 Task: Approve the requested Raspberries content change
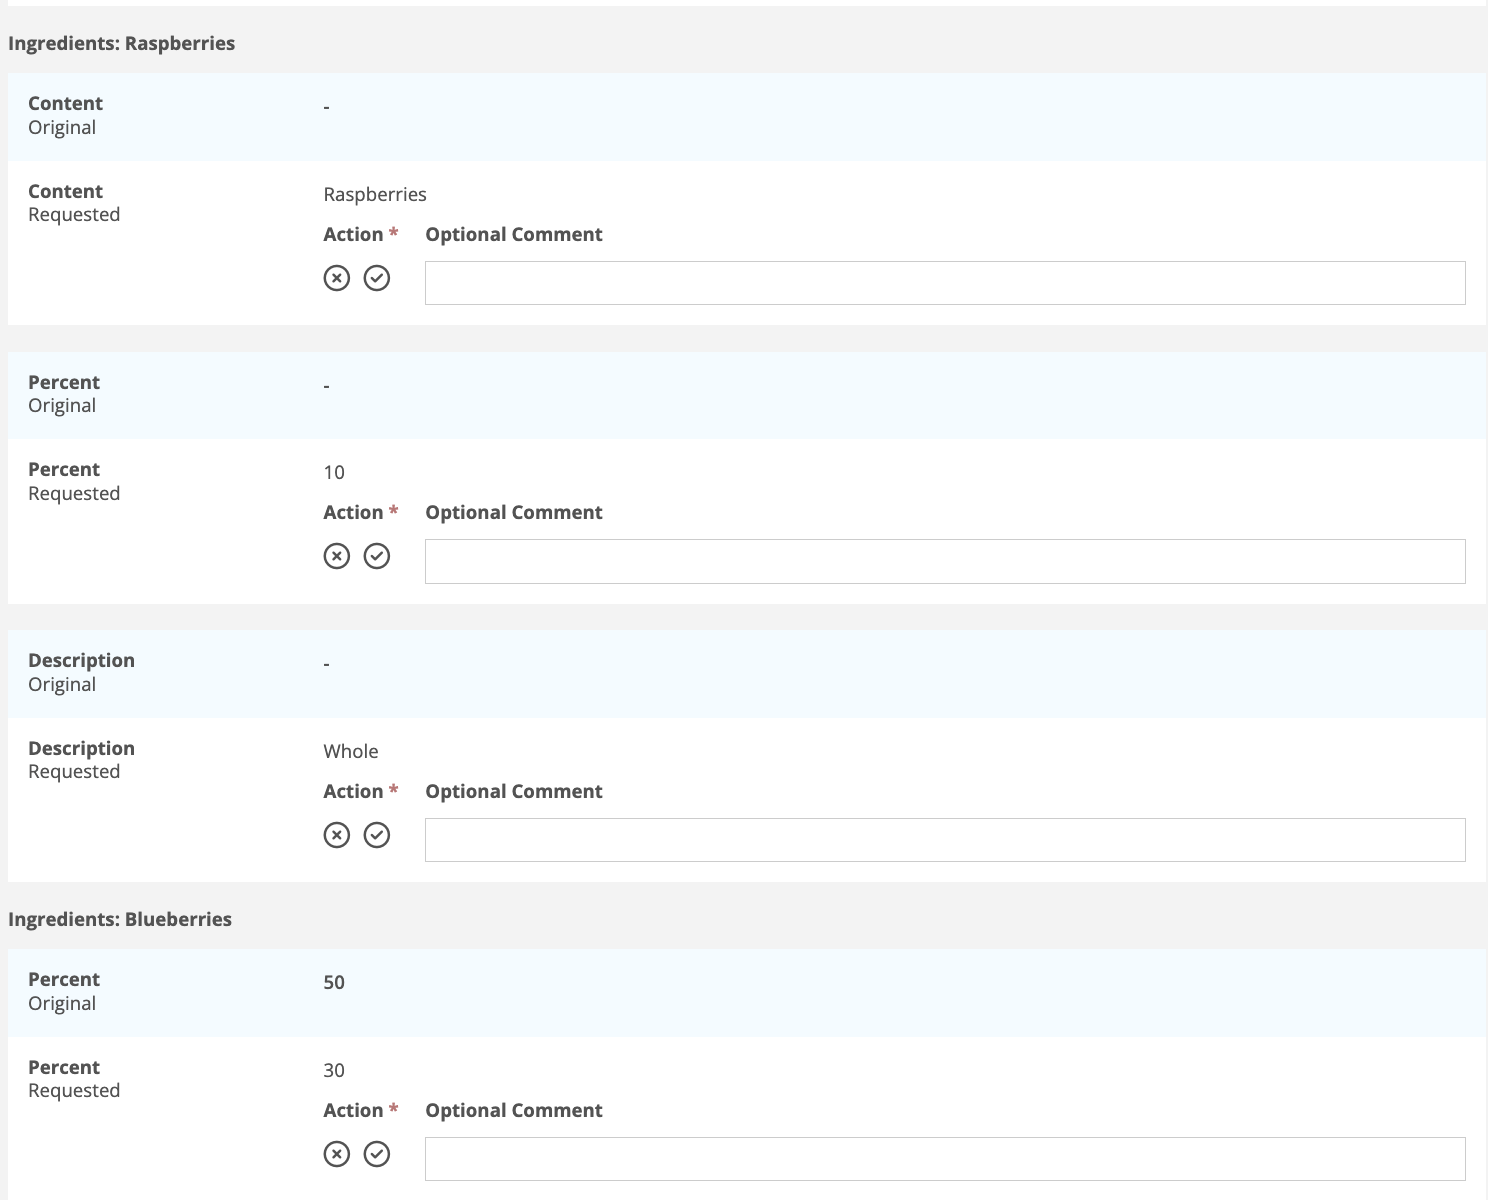pos(377,278)
